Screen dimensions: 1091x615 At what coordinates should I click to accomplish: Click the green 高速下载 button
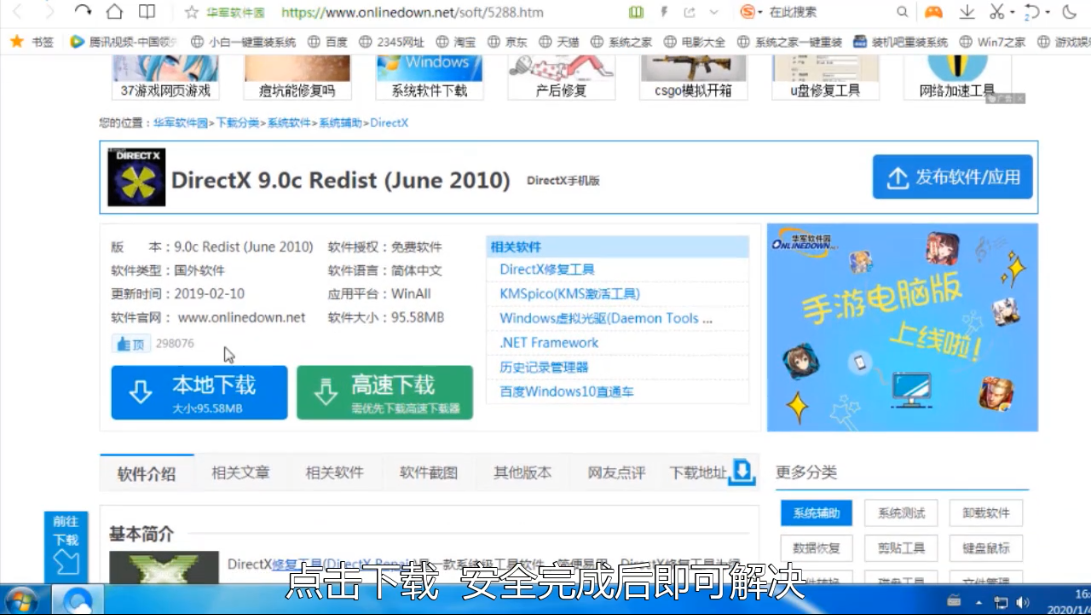click(385, 392)
